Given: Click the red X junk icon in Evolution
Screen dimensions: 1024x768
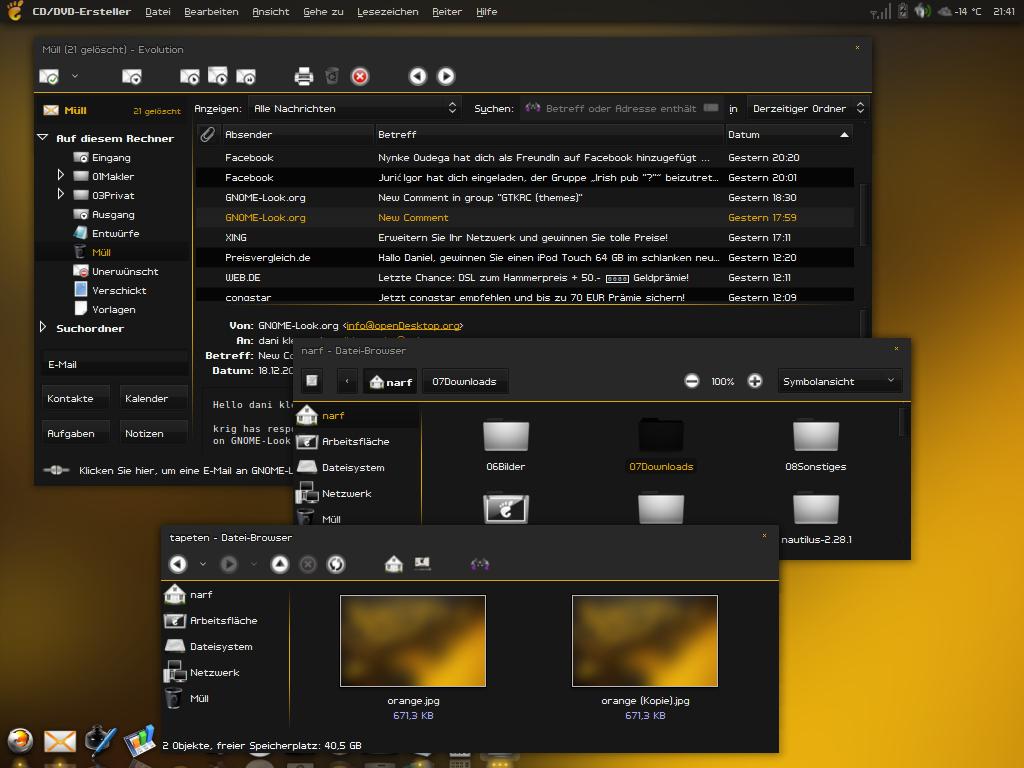Looking at the screenshot, I should point(360,76).
